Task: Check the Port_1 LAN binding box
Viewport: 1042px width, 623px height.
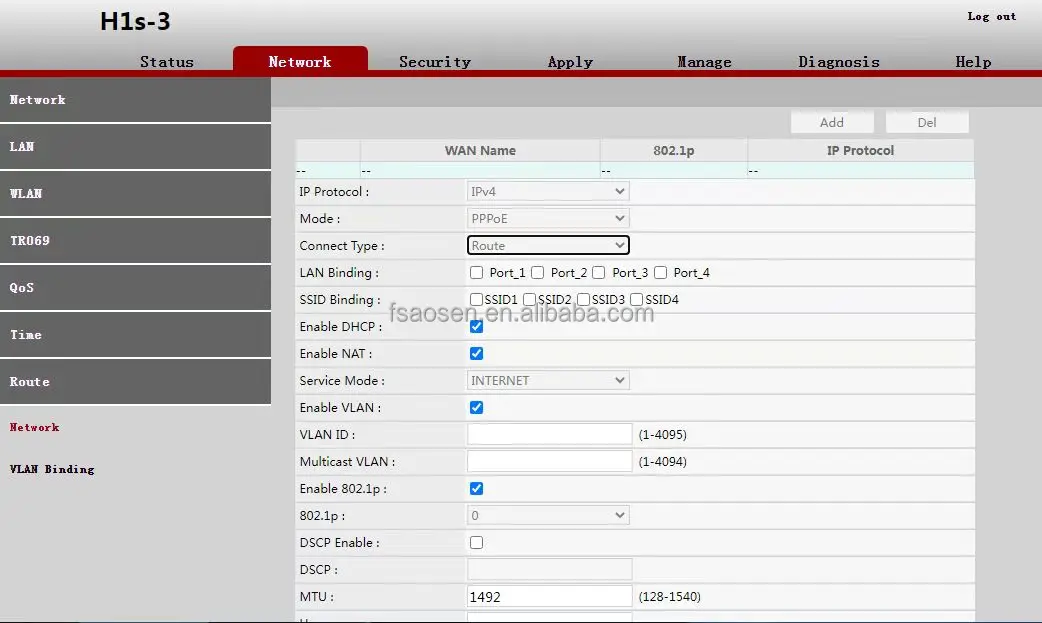Action: [477, 272]
